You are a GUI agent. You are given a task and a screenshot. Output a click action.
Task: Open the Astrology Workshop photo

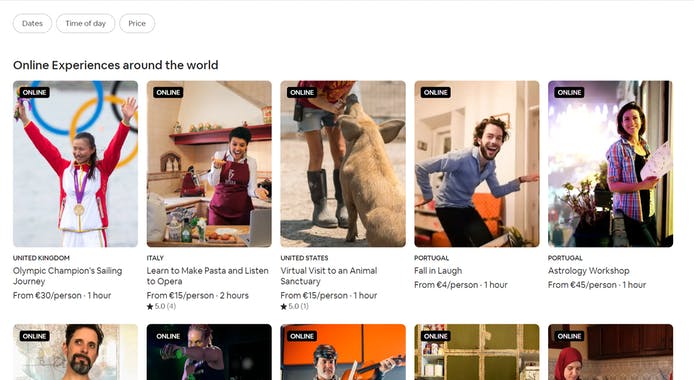tap(610, 164)
